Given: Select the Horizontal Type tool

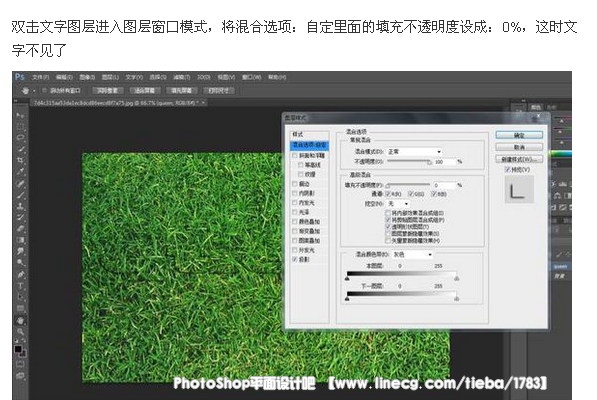Looking at the screenshot, I should 20,285.
